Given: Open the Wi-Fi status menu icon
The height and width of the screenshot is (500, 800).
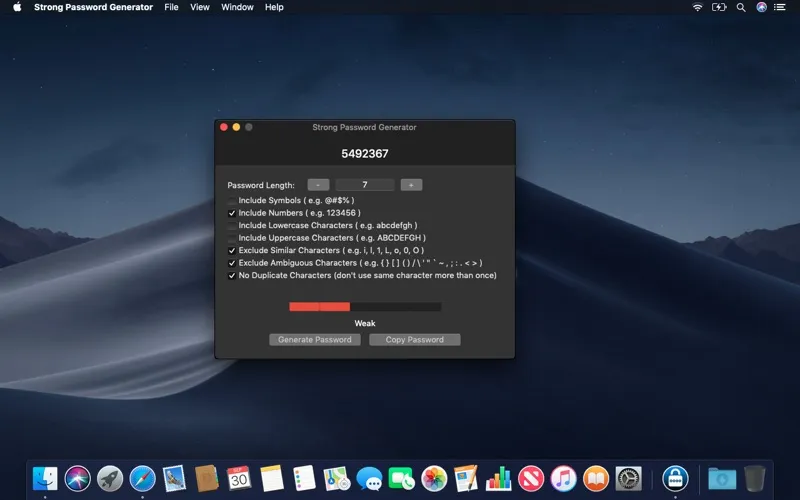Looking at the screenshot, I should tap(697, 7).
